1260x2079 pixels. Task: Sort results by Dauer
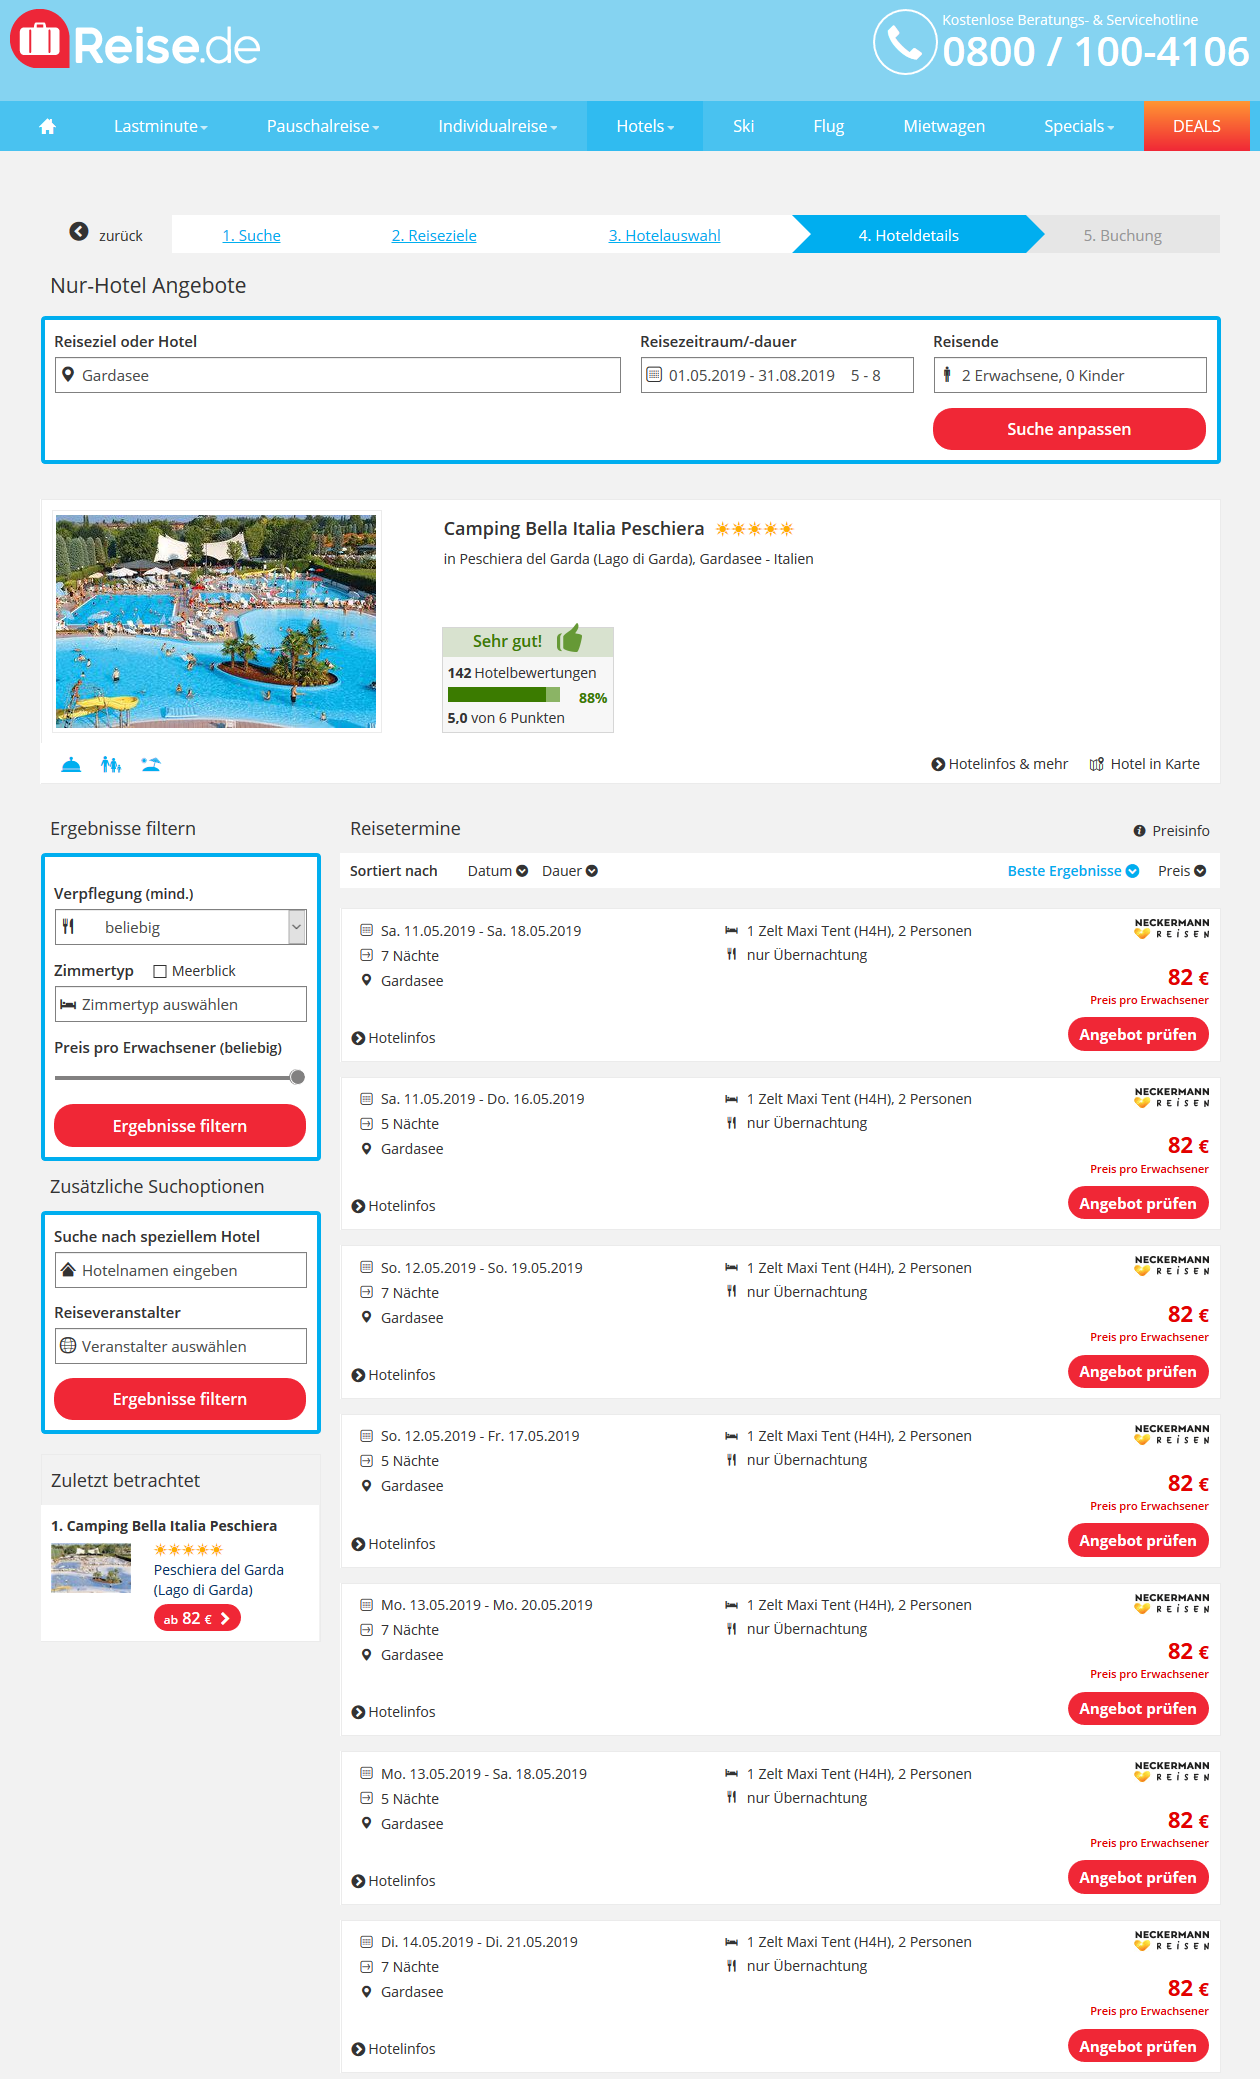pyautogui.click(x=570, y=871)
